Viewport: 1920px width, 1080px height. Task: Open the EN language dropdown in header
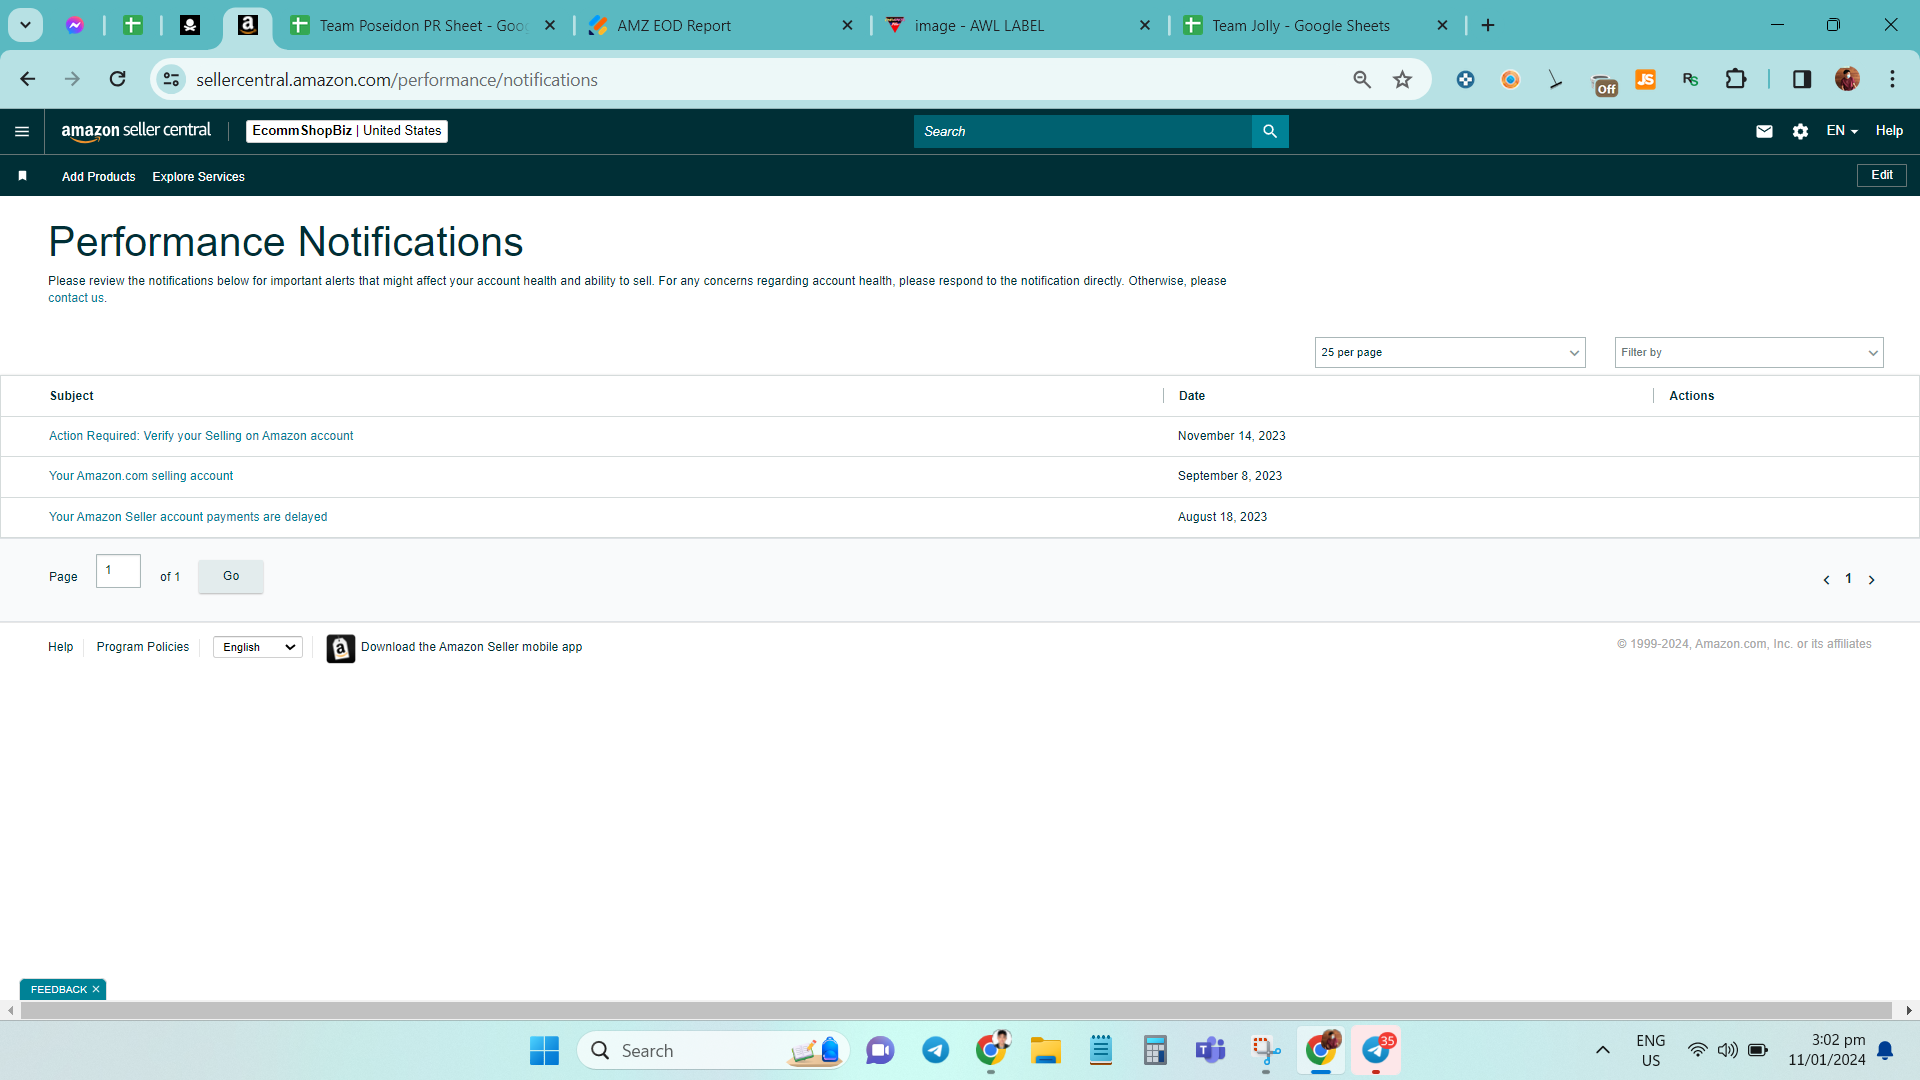tap(1842, 131)
